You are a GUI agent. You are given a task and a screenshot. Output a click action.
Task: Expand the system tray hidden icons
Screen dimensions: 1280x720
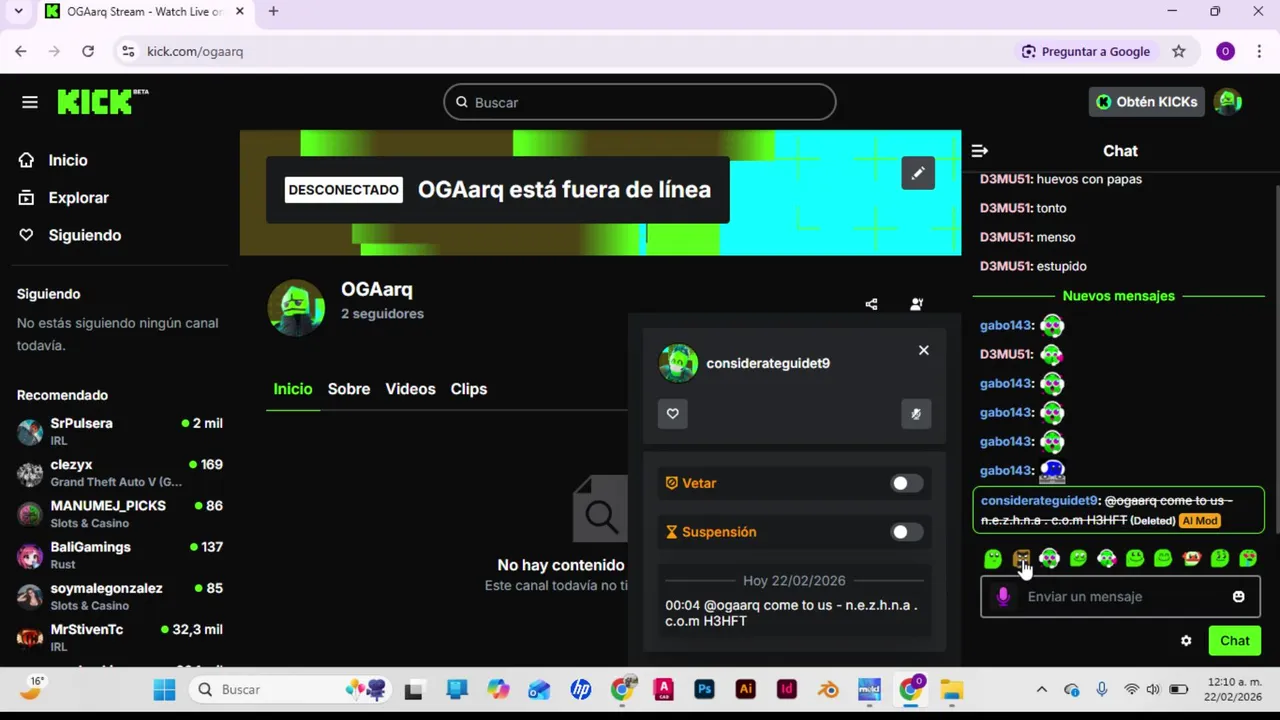(1042, 689)
